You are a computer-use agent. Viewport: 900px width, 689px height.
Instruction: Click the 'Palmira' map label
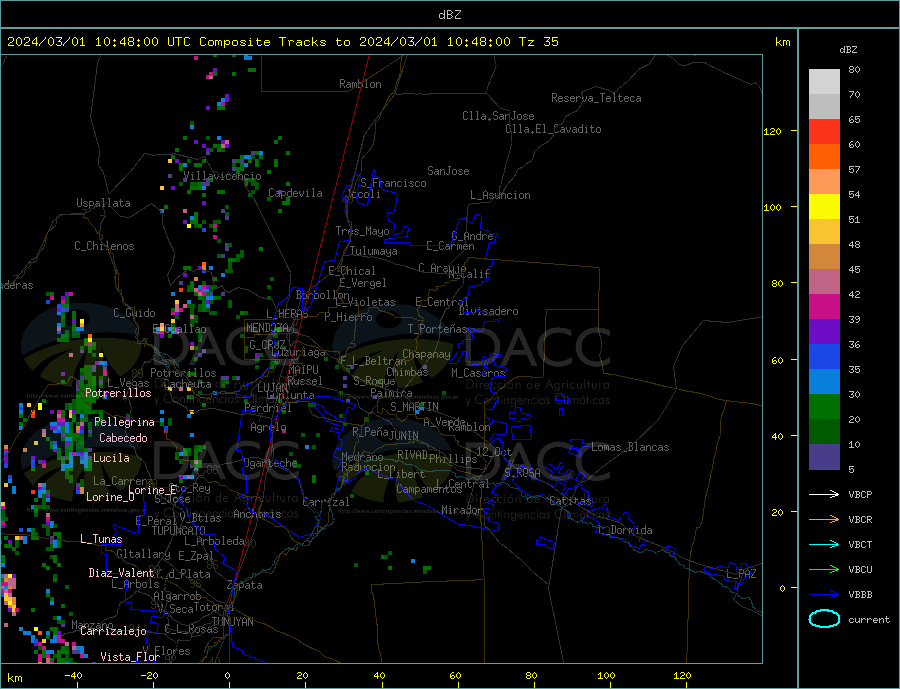click(391, 393)
